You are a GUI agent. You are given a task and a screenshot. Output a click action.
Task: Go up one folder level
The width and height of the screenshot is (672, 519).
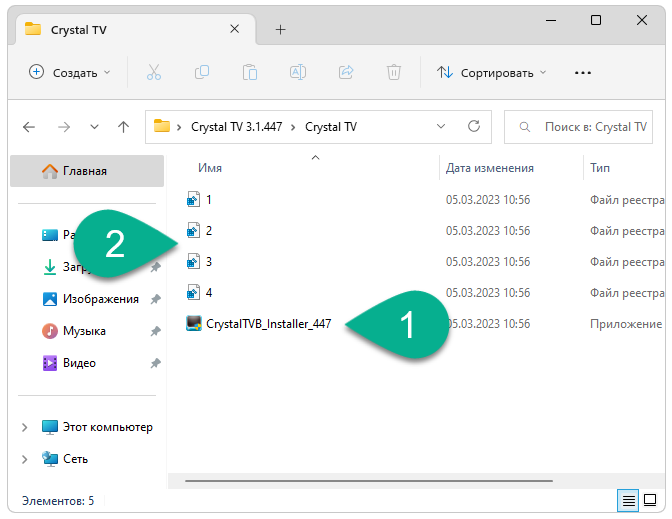click(123, 127)
